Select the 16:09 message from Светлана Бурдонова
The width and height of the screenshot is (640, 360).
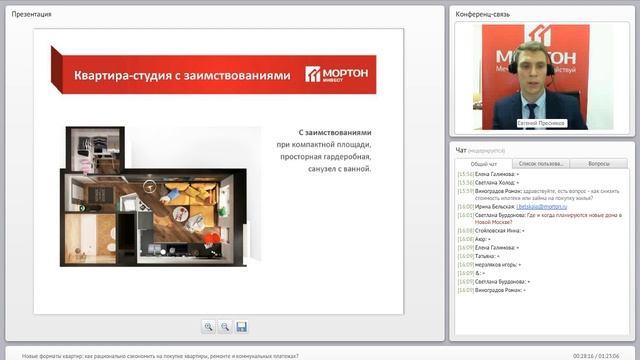point(494,282)
